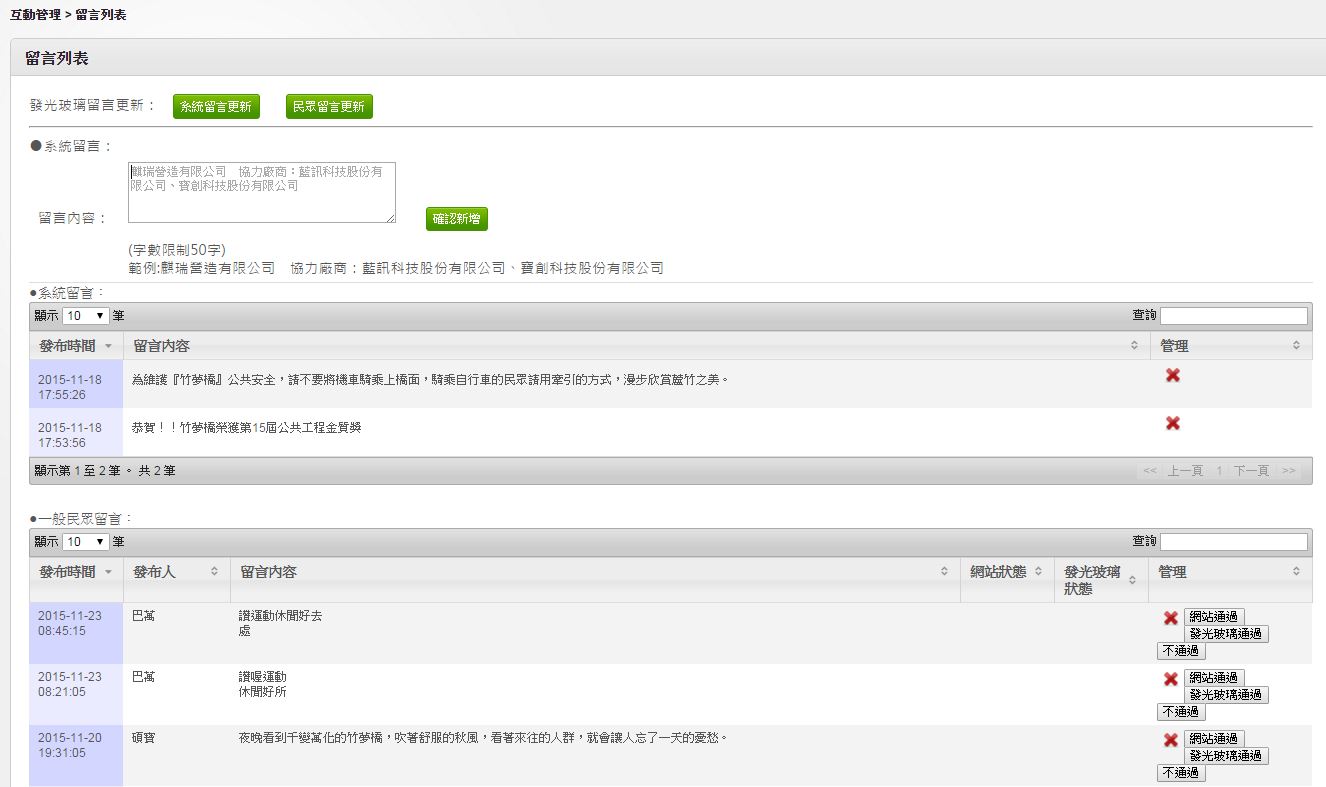Open the public messages page-size dropdown
This screenshot has height=787, width=1326.
click(x=86, y=541)
